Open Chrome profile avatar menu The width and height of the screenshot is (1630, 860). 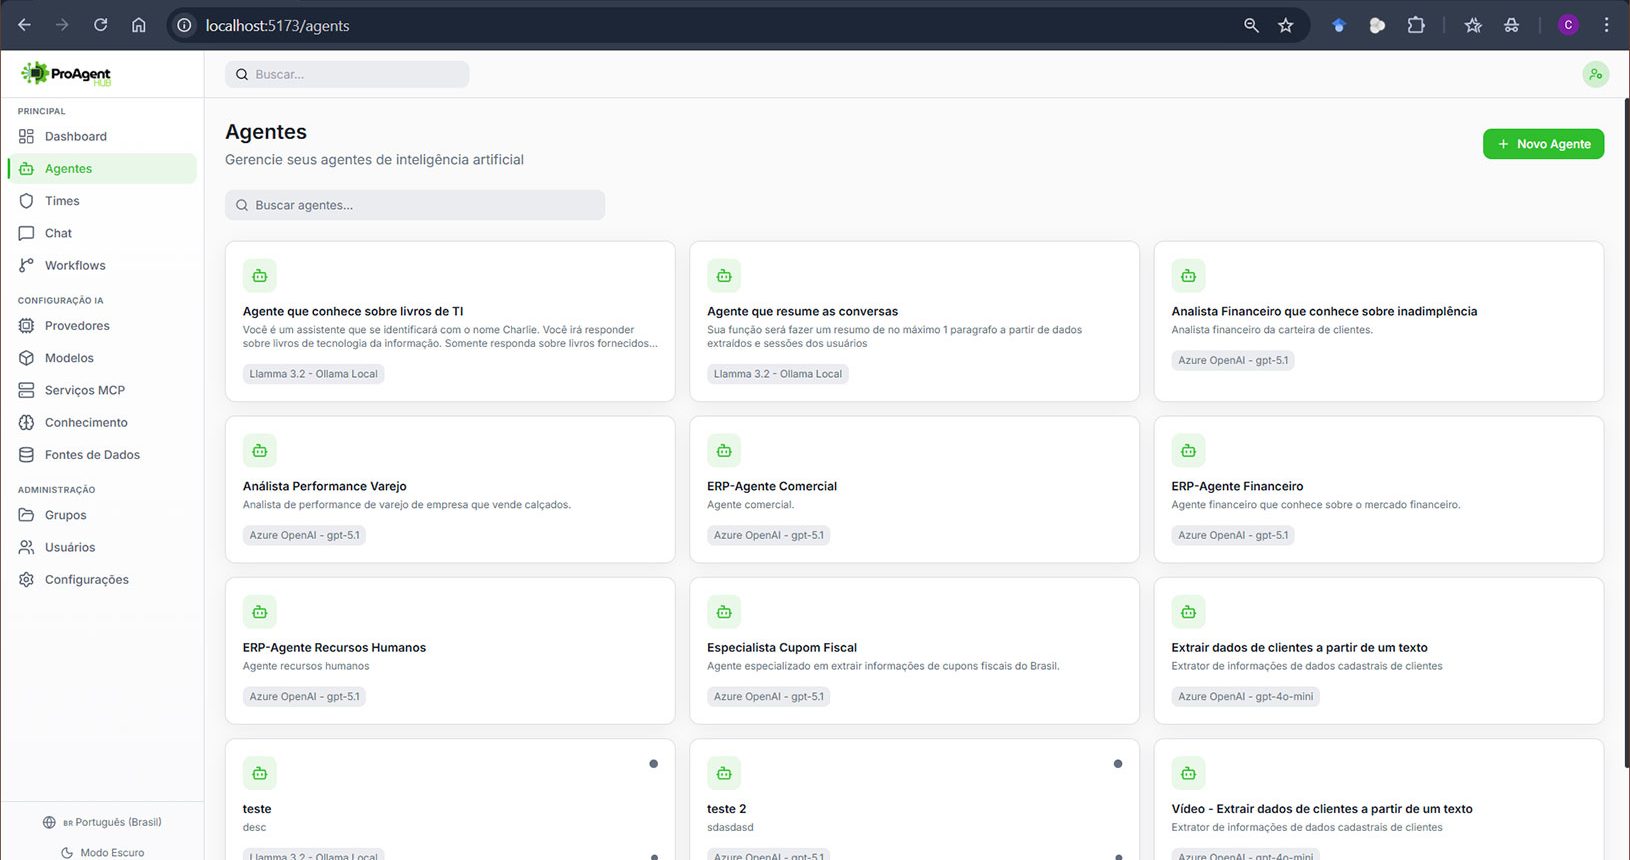point(1568,25)
